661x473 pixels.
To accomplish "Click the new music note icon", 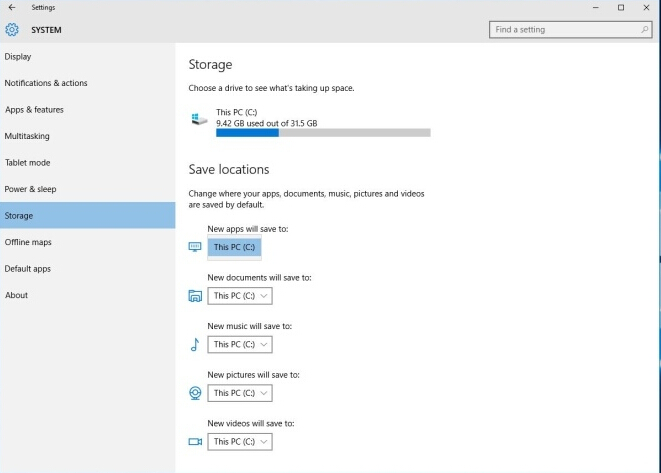I will [x=195, y=345].
